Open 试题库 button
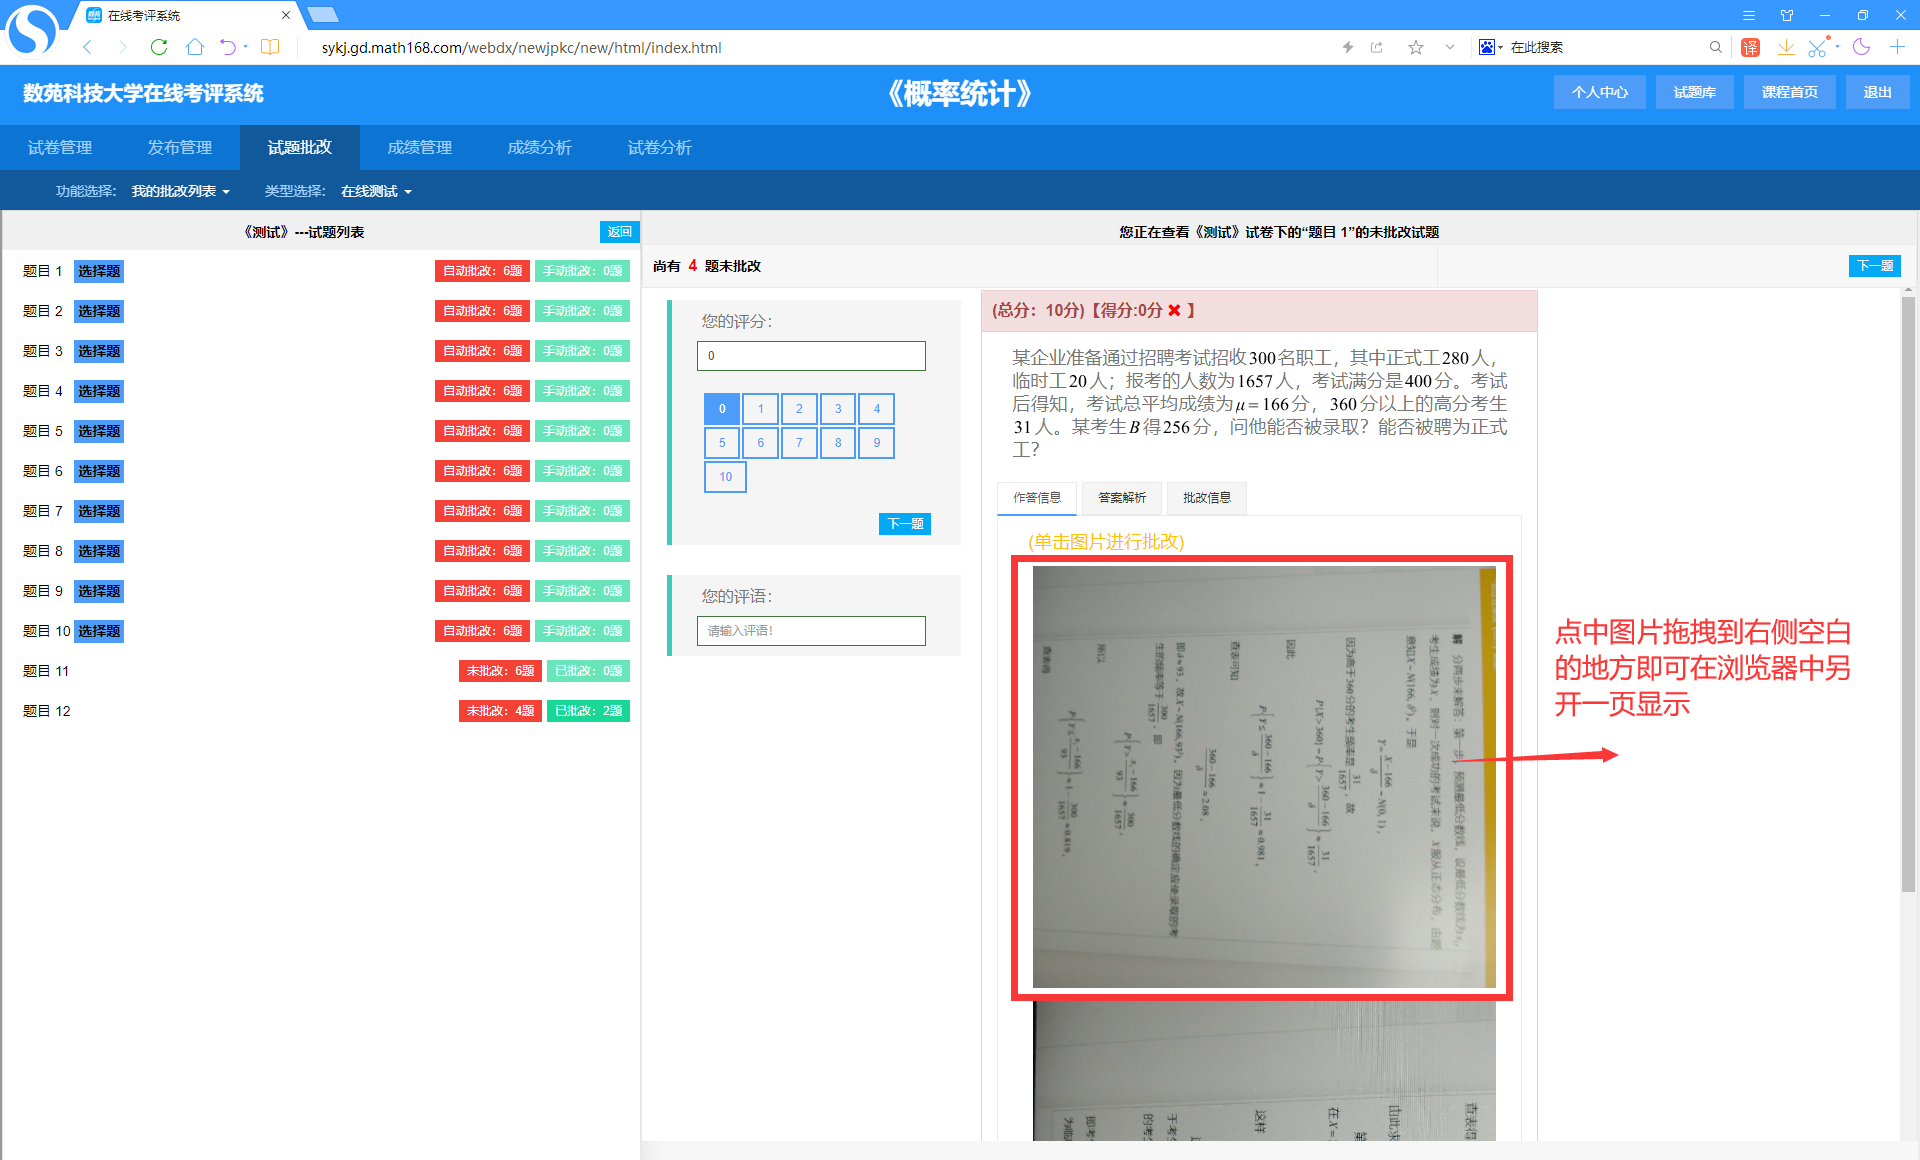Viewport: 1920px width, 1160px height. click(x=1694, y=92)
